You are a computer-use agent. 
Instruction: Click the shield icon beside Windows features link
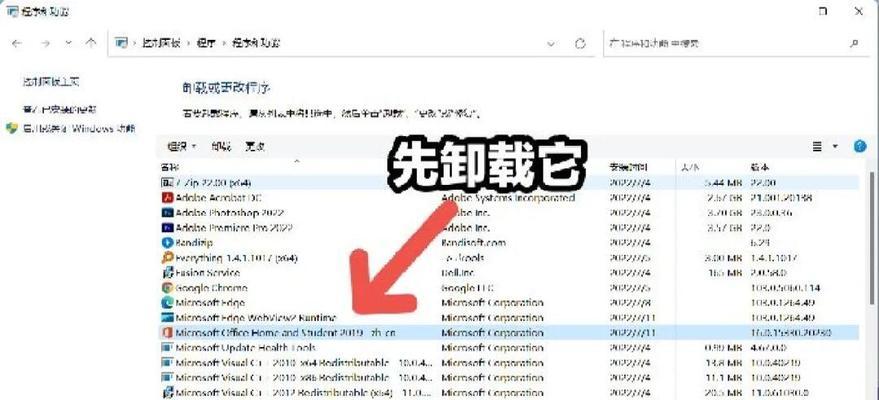(12, 128)
